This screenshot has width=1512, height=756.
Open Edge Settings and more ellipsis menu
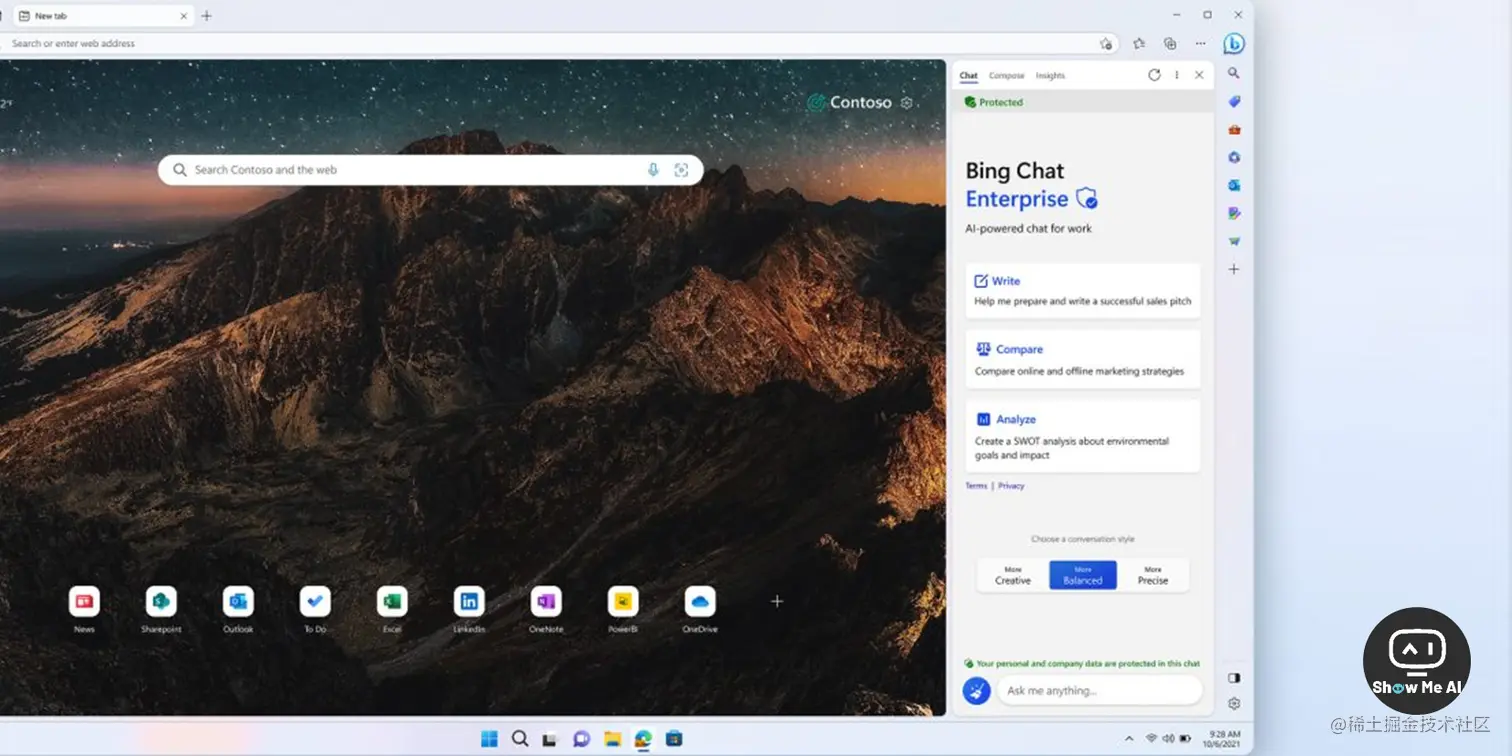pos(1201,44)
